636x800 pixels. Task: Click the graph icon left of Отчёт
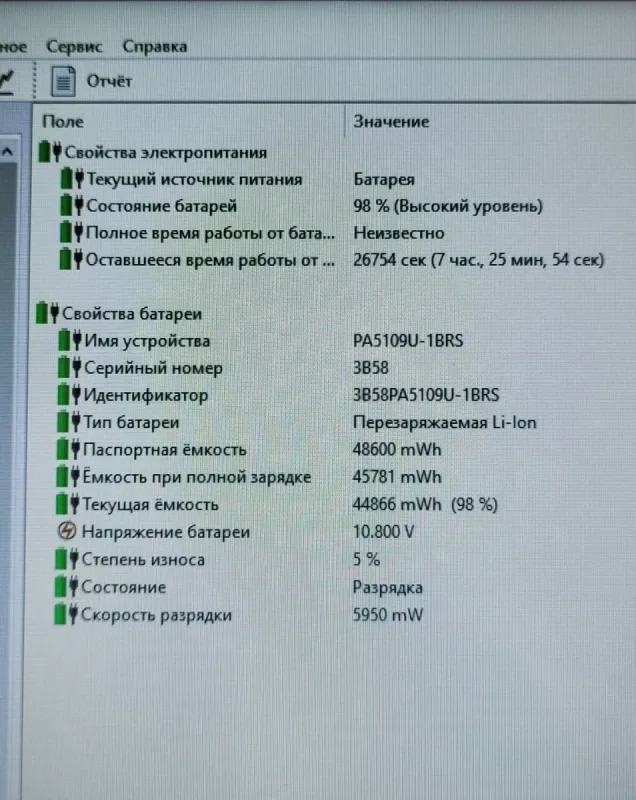pyautogui.click(x=6, y=79)
